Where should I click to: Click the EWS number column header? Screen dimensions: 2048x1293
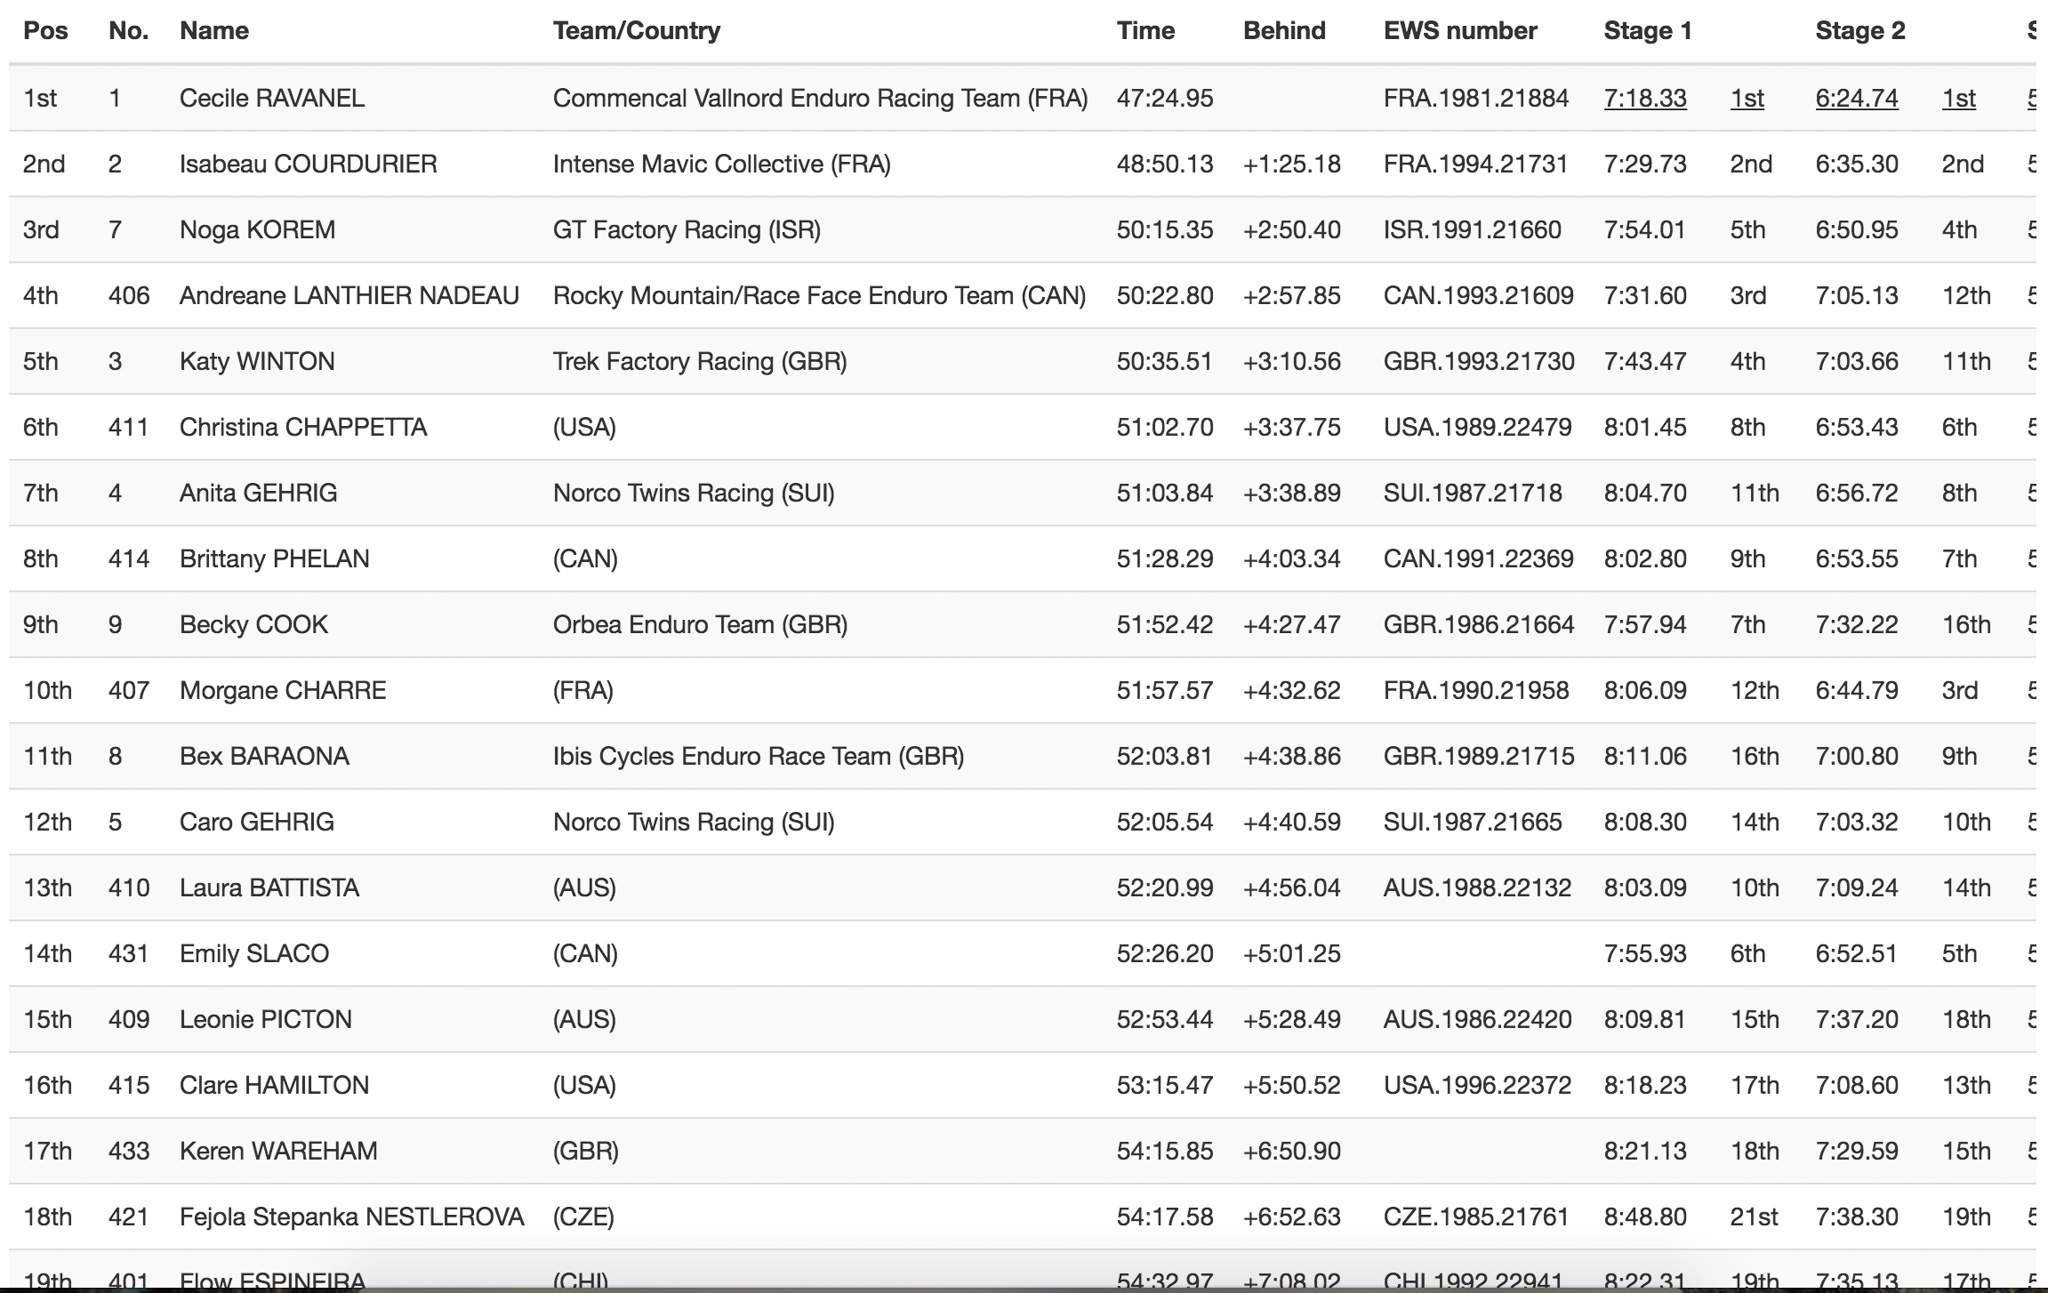pos(1460,30)
